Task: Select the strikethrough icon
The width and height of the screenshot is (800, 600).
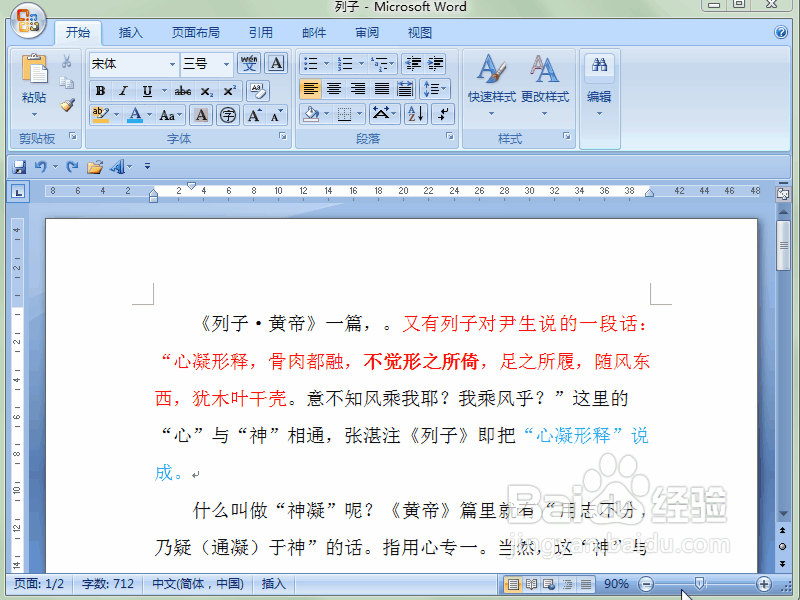Action: coord(183,91)
